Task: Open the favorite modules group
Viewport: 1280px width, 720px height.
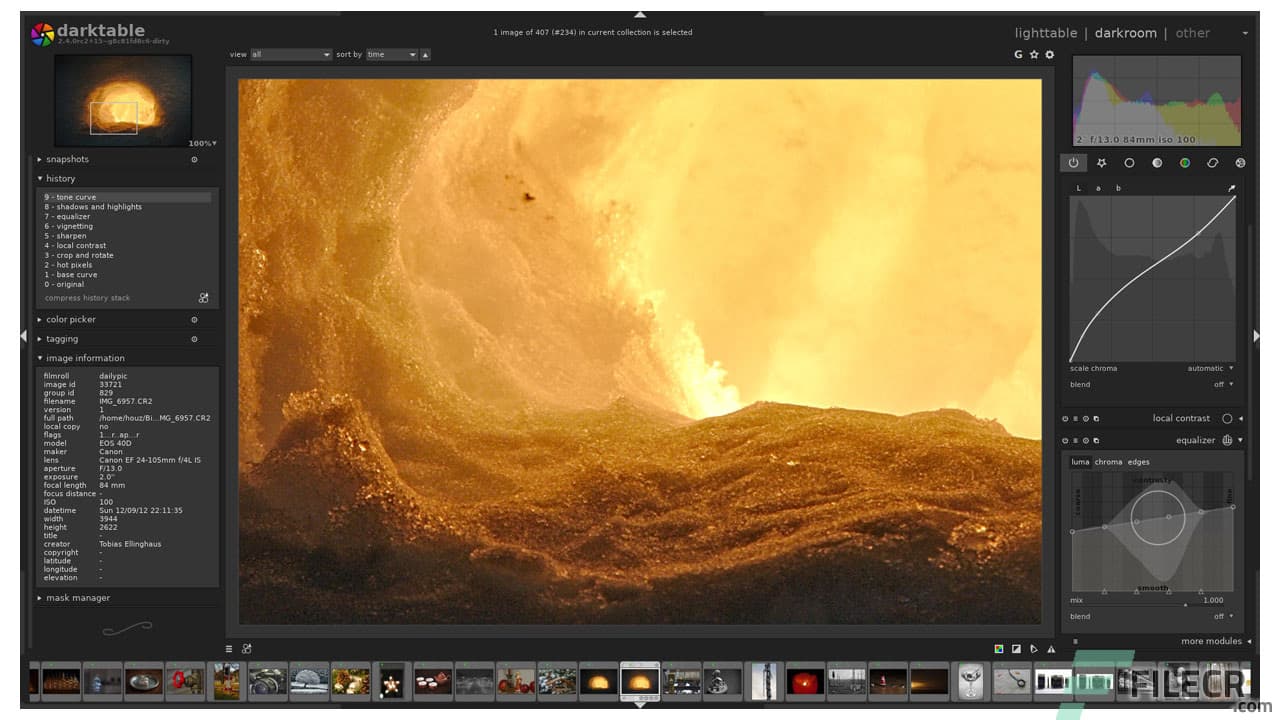Action: coord(1102,162)
